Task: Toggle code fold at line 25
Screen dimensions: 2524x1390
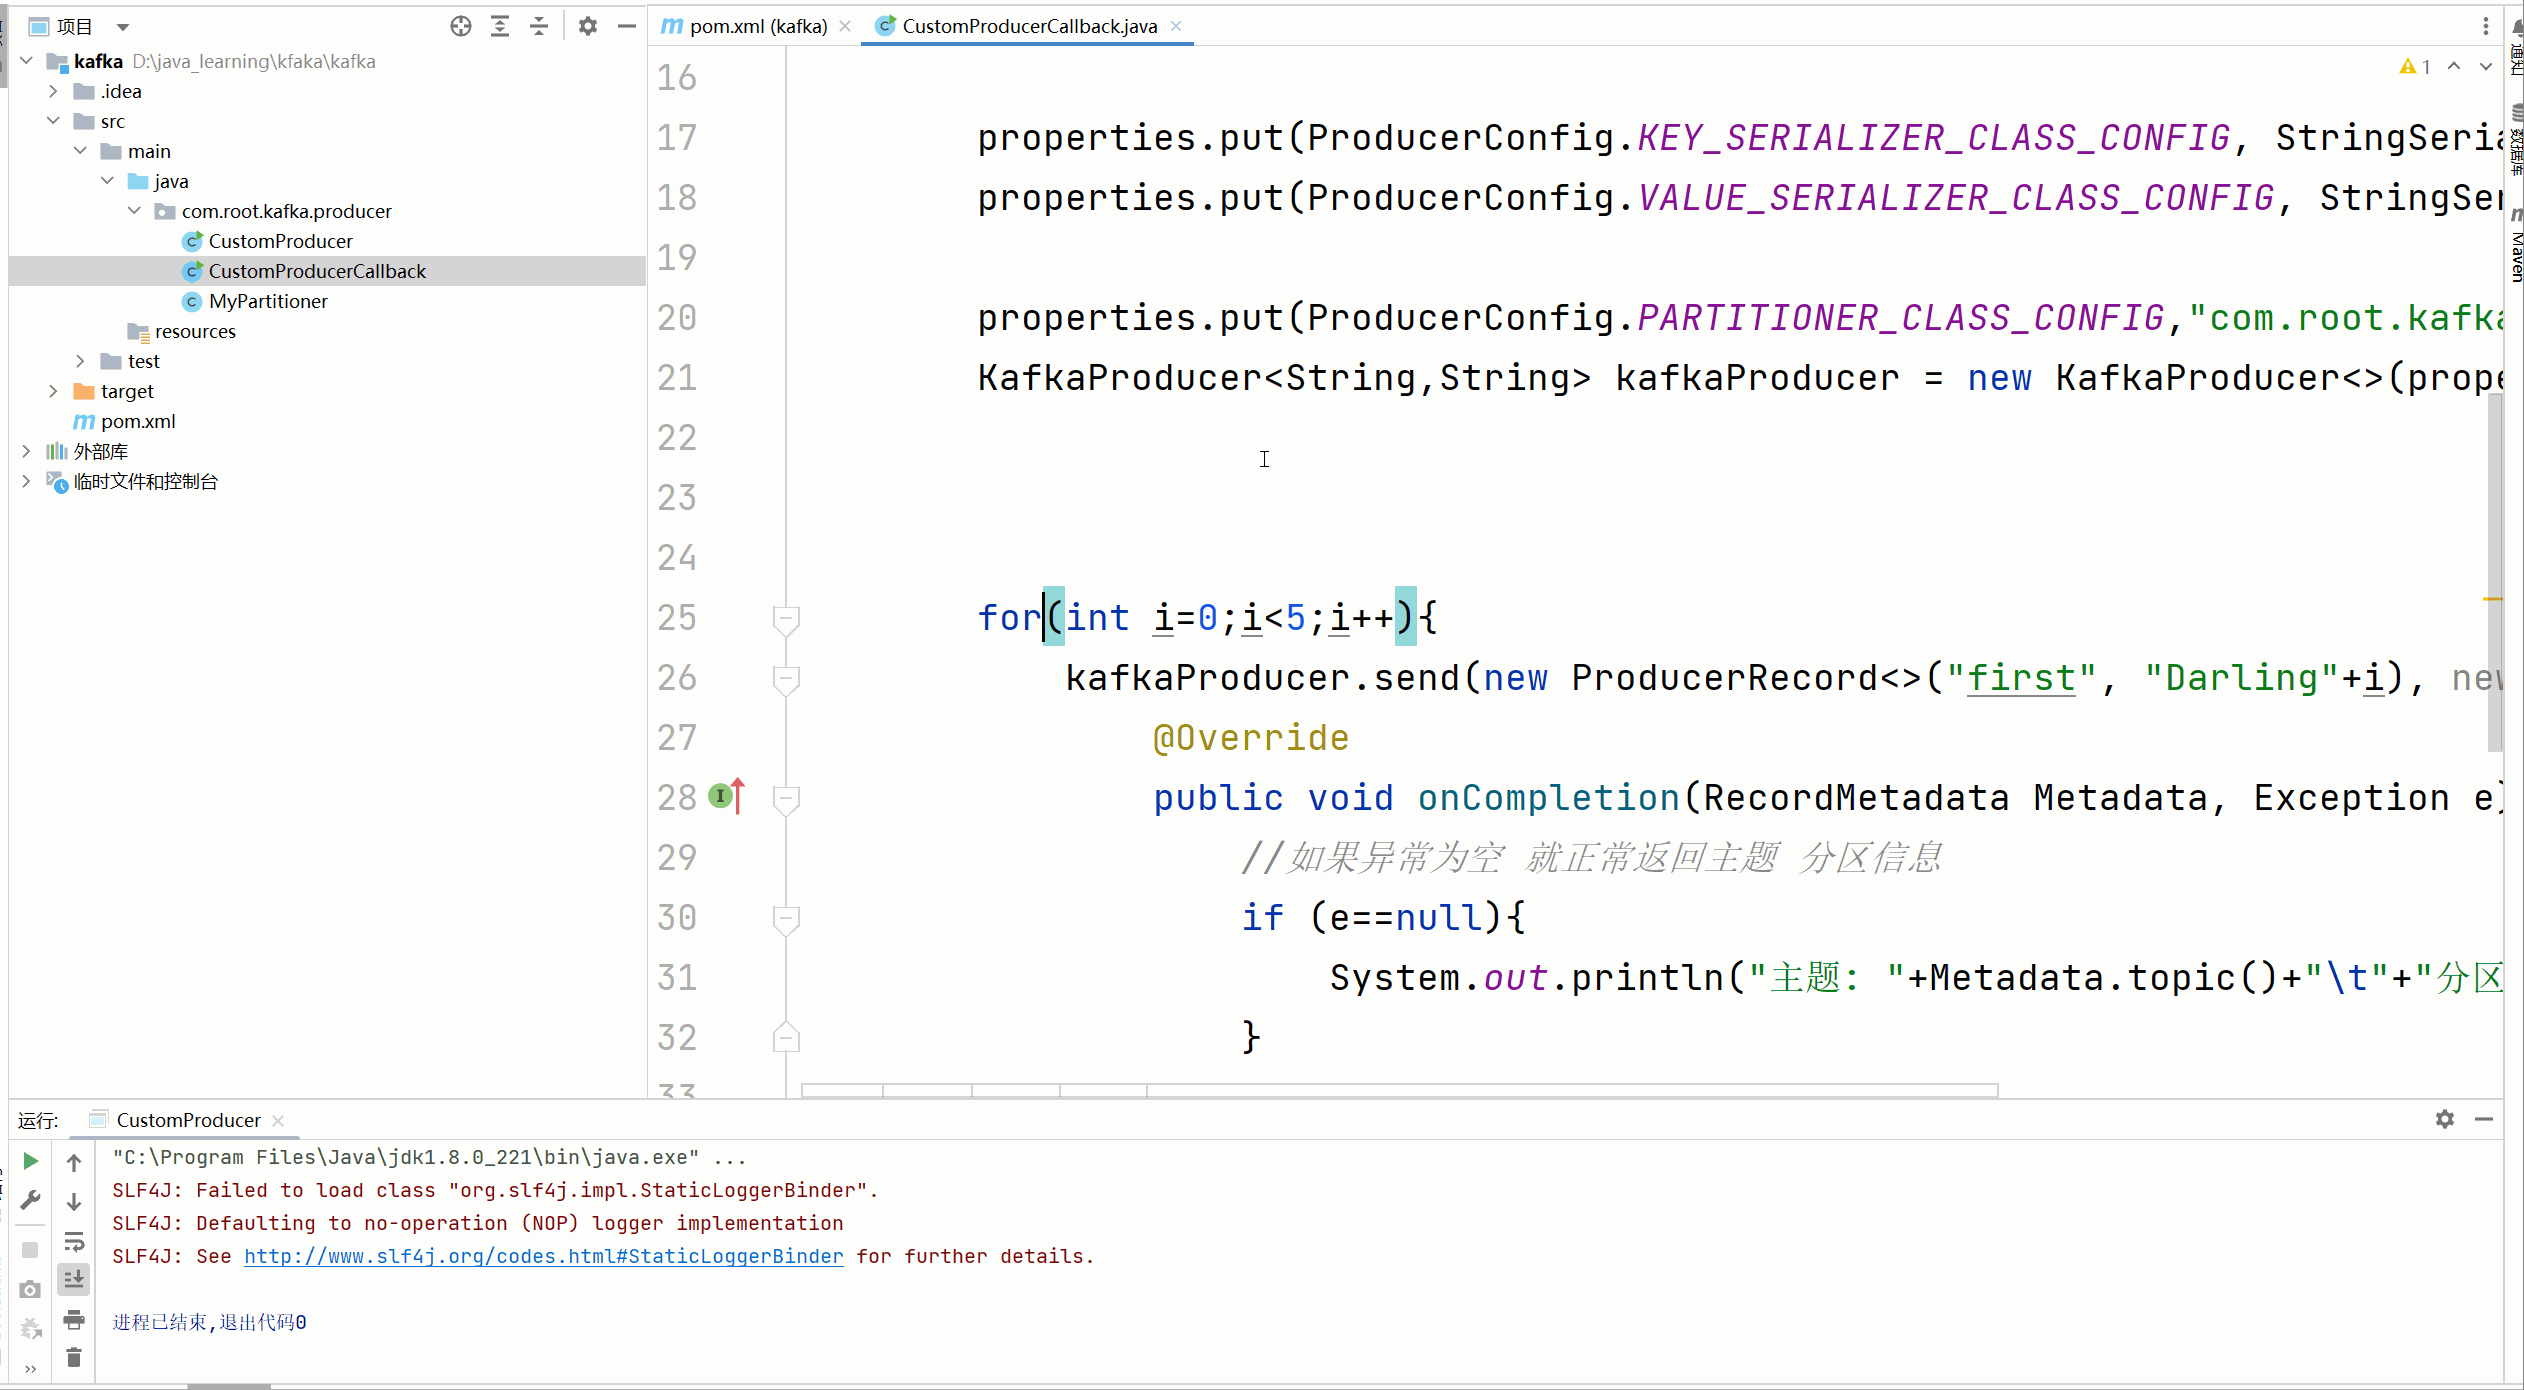Action: [786, 618]
